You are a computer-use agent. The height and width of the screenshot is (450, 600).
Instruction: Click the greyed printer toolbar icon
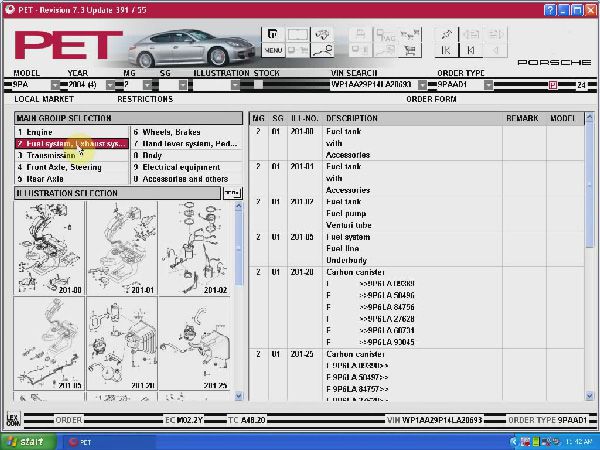[x=360, y=34]
